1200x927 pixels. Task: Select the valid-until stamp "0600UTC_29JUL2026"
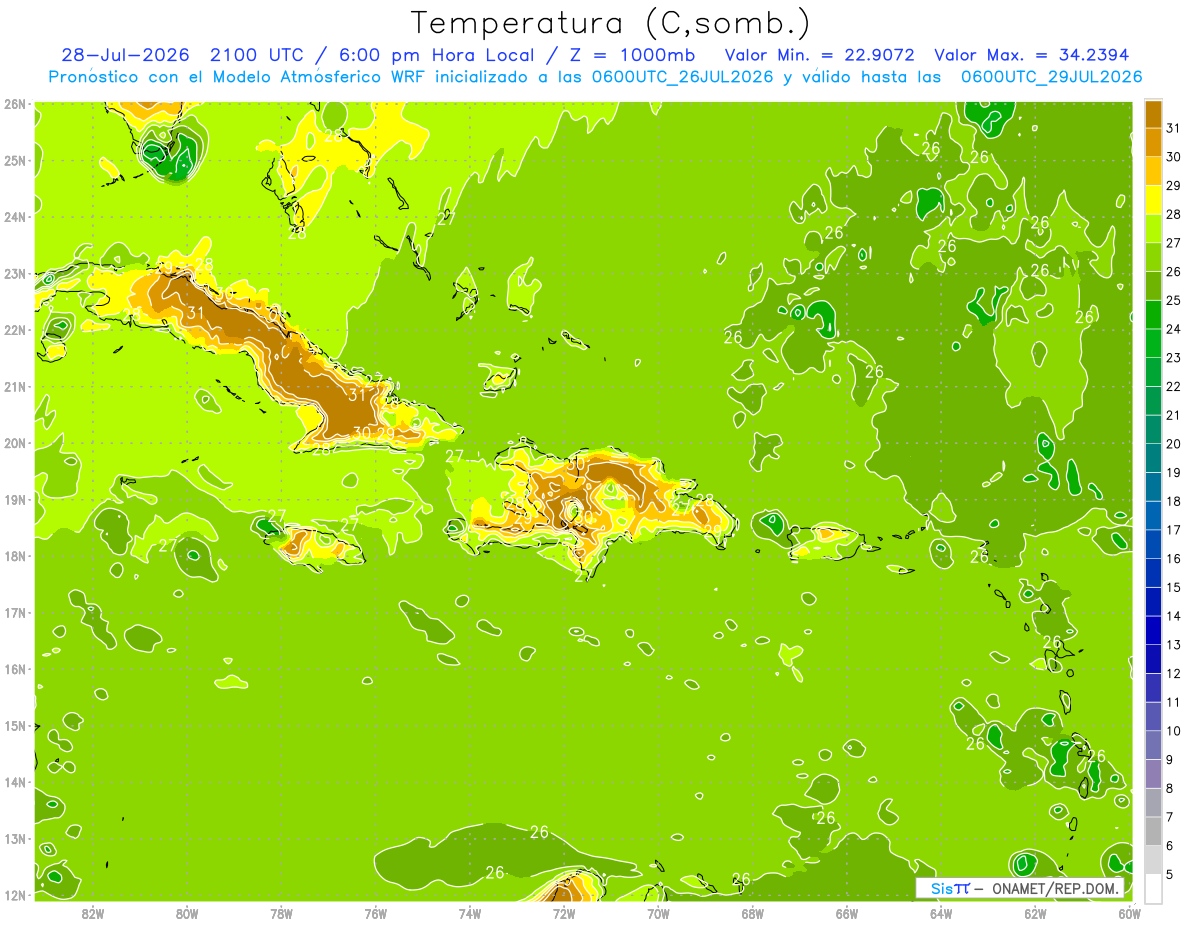(1052, 77)
